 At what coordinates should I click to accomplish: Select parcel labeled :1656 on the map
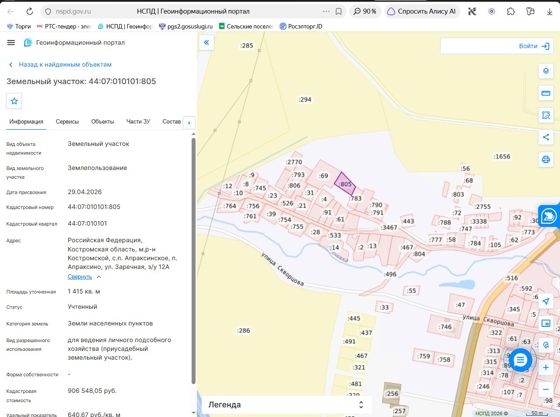coord(502,156)
